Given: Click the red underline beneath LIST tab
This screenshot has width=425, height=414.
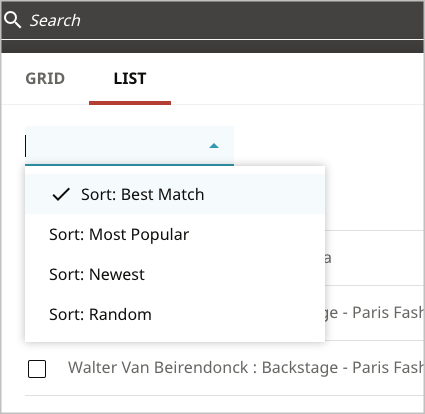Looking at the screenshot, I should 130,103.
